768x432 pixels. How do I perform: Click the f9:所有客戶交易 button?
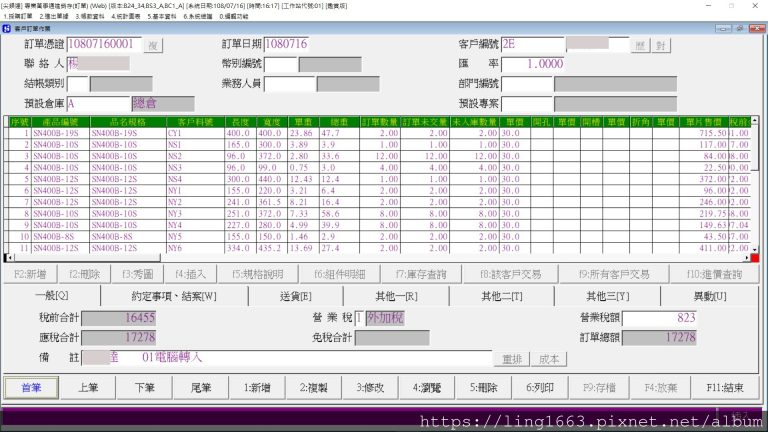coord(614,274)
